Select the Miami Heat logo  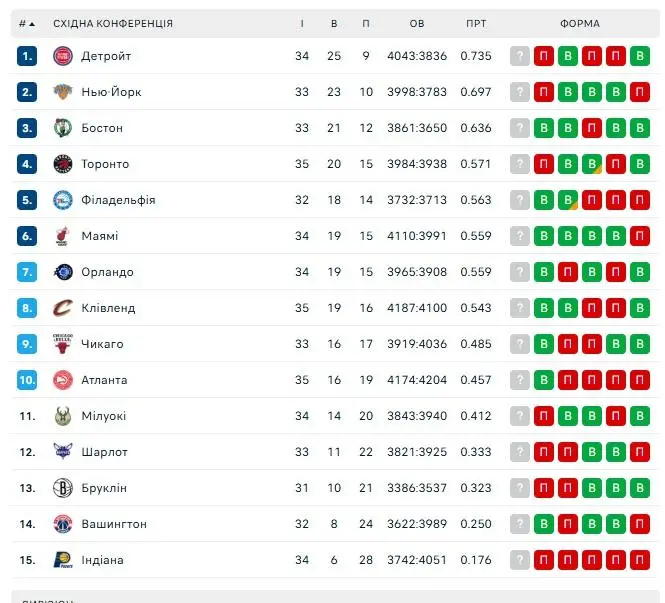tap(63, 236)
